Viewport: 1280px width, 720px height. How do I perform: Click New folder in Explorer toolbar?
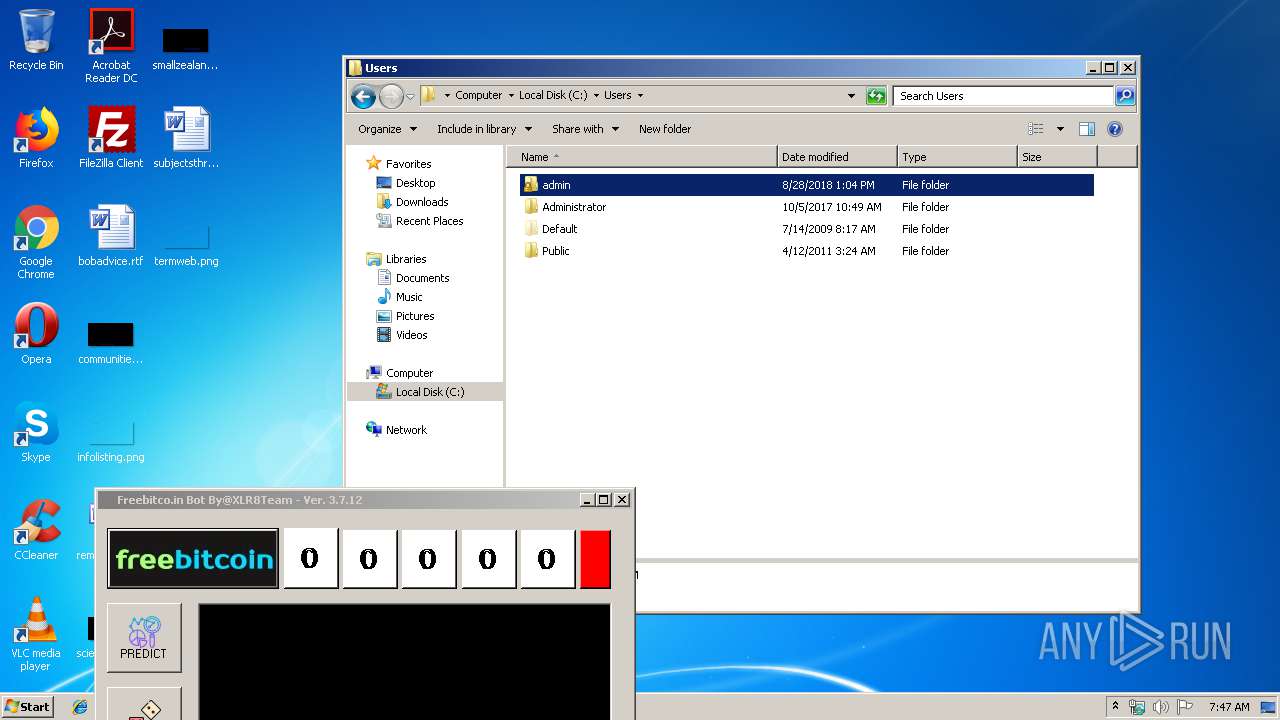[665, 129]
